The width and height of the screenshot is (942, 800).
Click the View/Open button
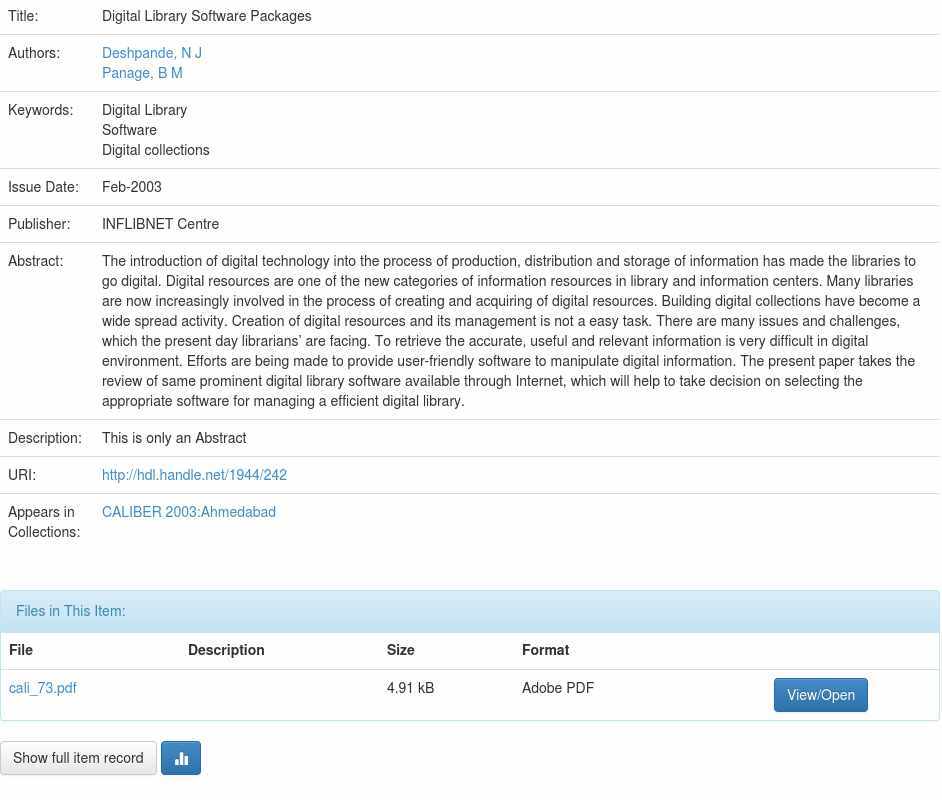pos(820,695)
